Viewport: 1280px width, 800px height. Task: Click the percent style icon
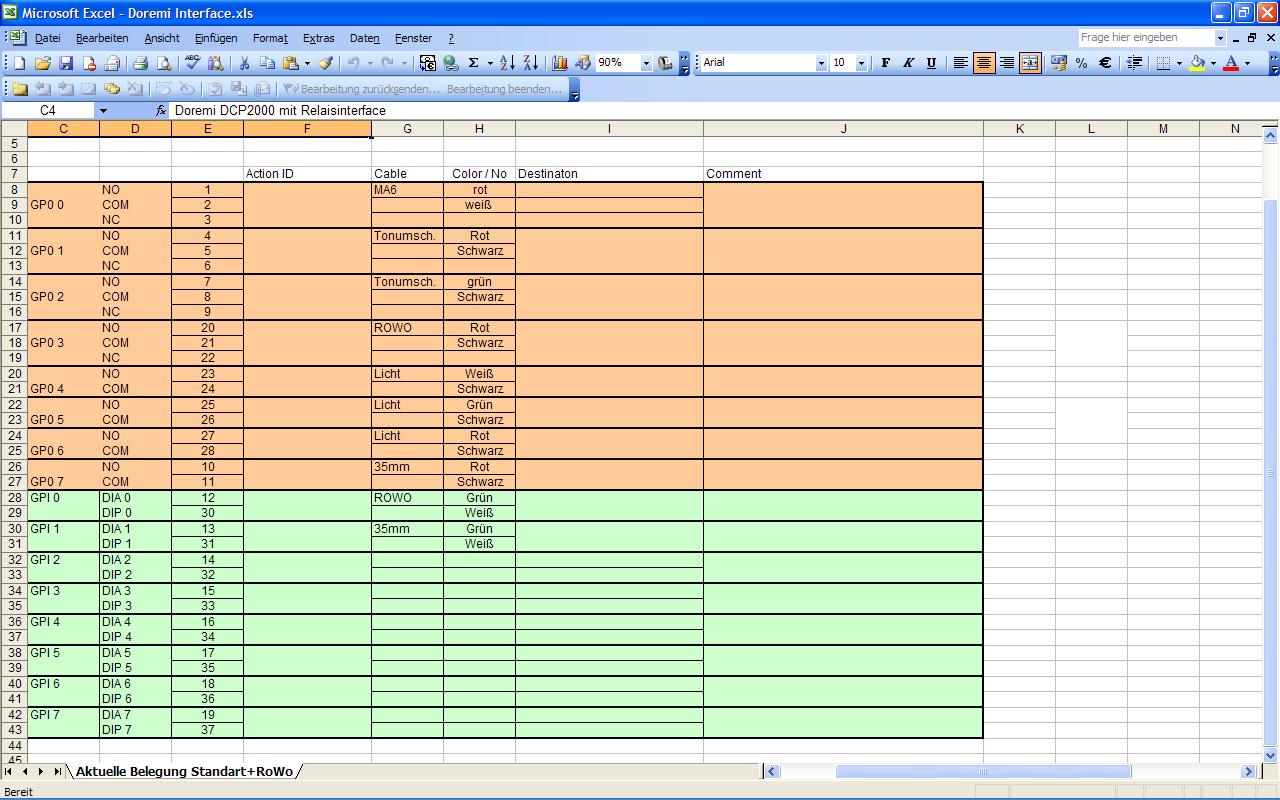pos(1081,63)
